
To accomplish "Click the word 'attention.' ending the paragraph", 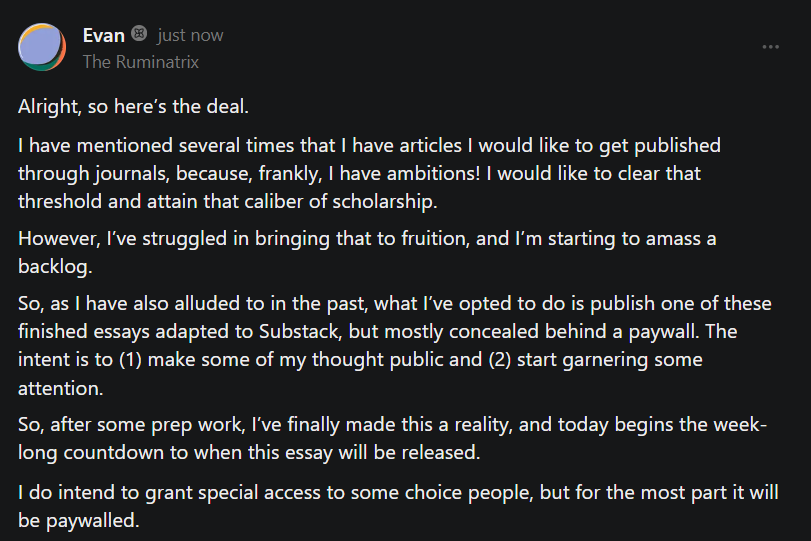I will [x=61, y=388].
